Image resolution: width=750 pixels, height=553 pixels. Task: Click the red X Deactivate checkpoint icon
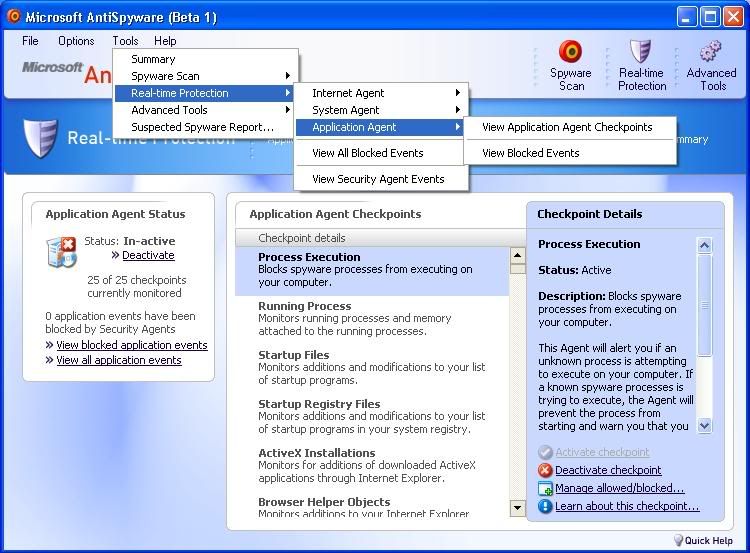click(545, 470)
